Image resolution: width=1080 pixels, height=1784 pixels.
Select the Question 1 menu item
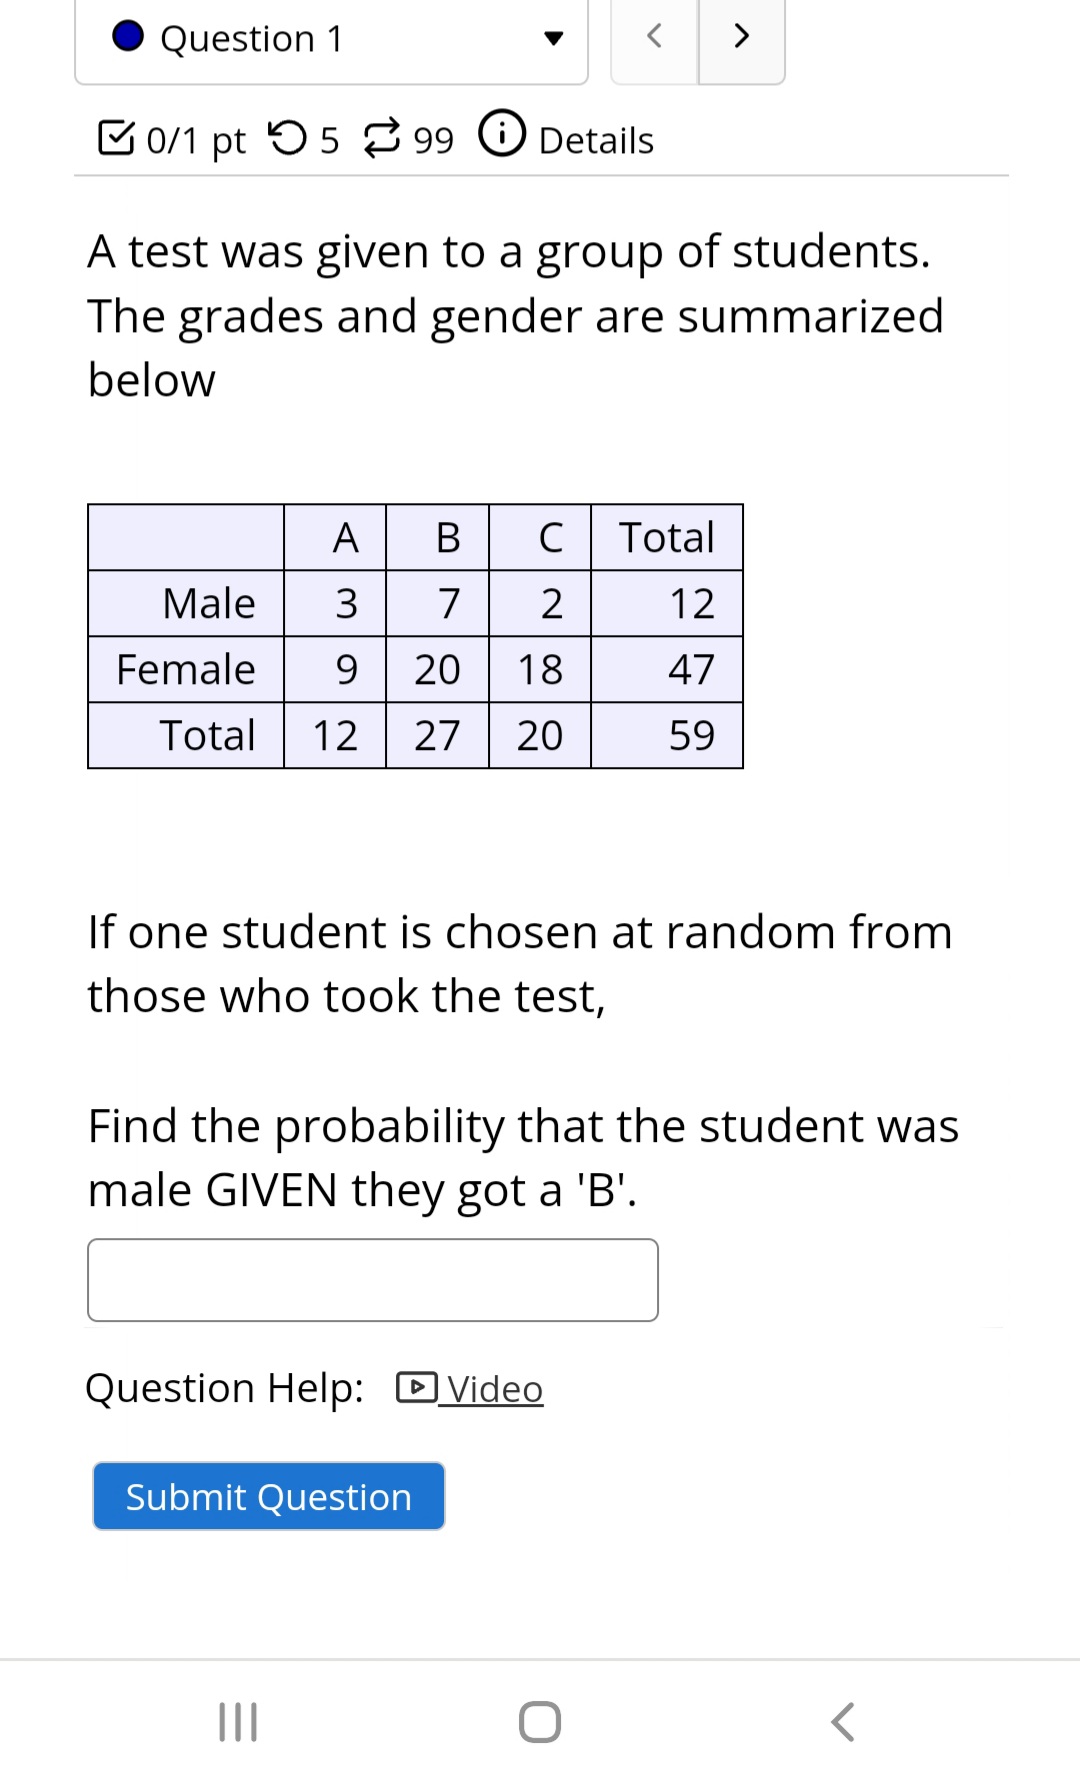(250, 38)
